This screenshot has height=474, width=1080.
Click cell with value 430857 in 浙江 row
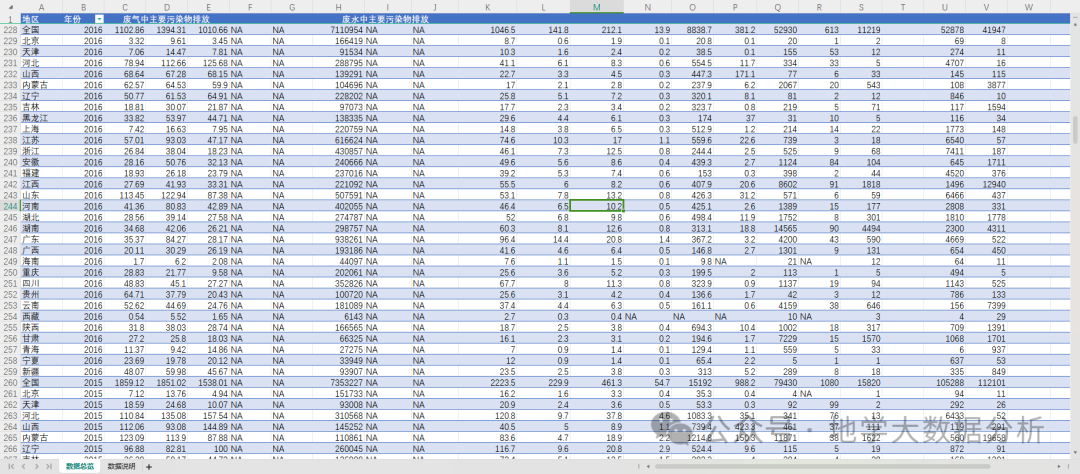[x=339, y=150]
